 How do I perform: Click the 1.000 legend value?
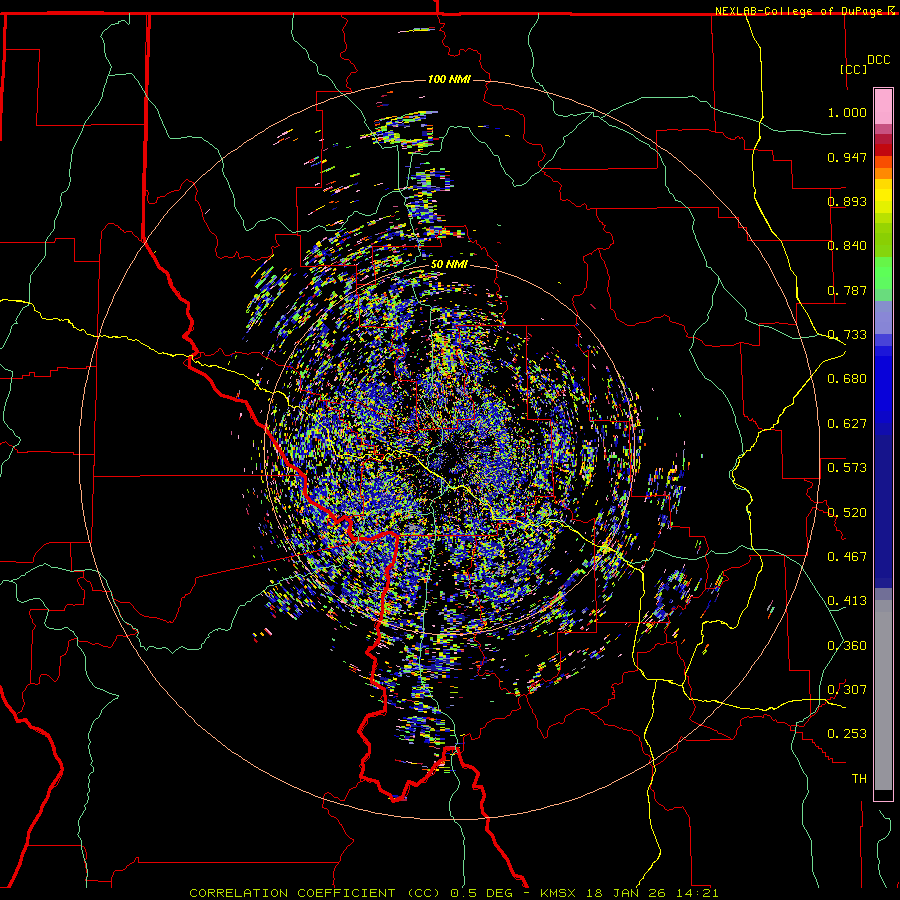tap(847, 112)
